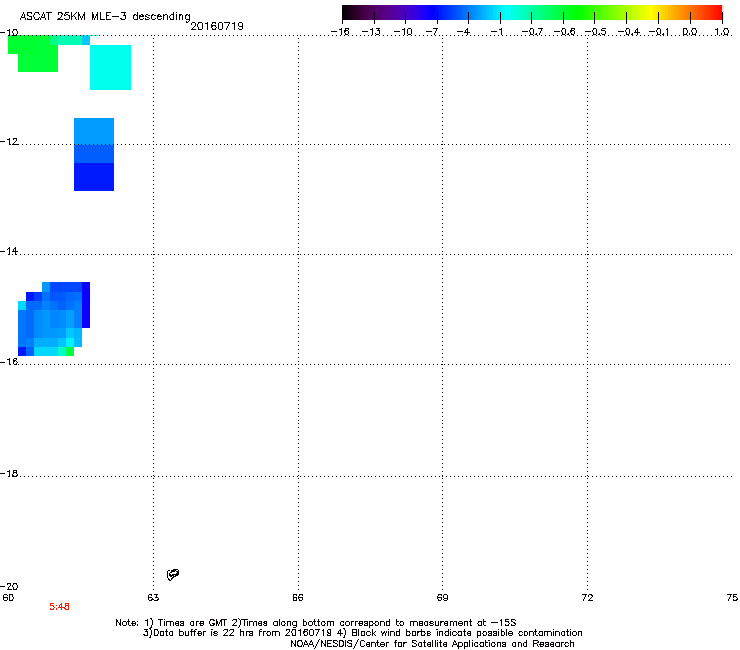Click latitude axis label '-12'
Viewport: 740px width, 650px height.
pos(9,142)
